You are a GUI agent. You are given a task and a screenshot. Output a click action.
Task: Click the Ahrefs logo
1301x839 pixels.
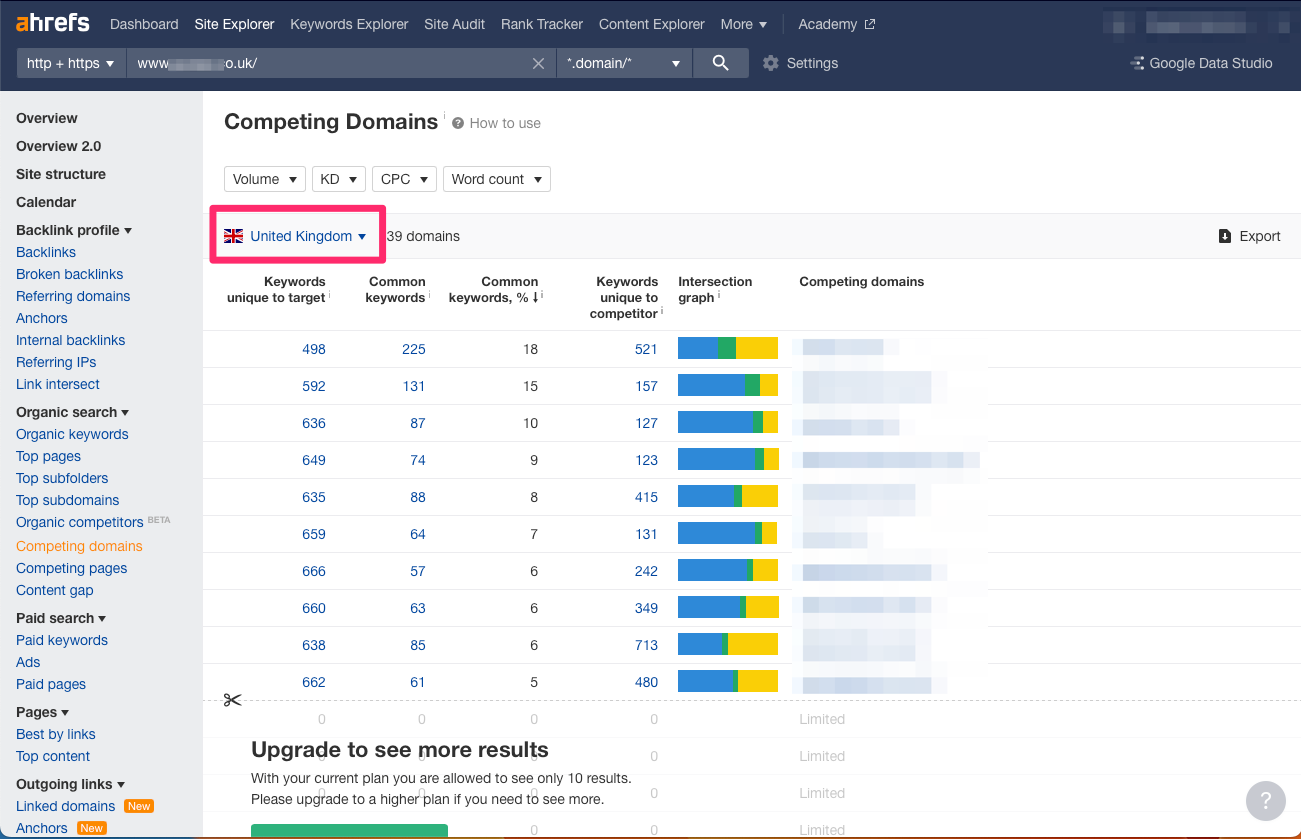click(x=53, y=23)
